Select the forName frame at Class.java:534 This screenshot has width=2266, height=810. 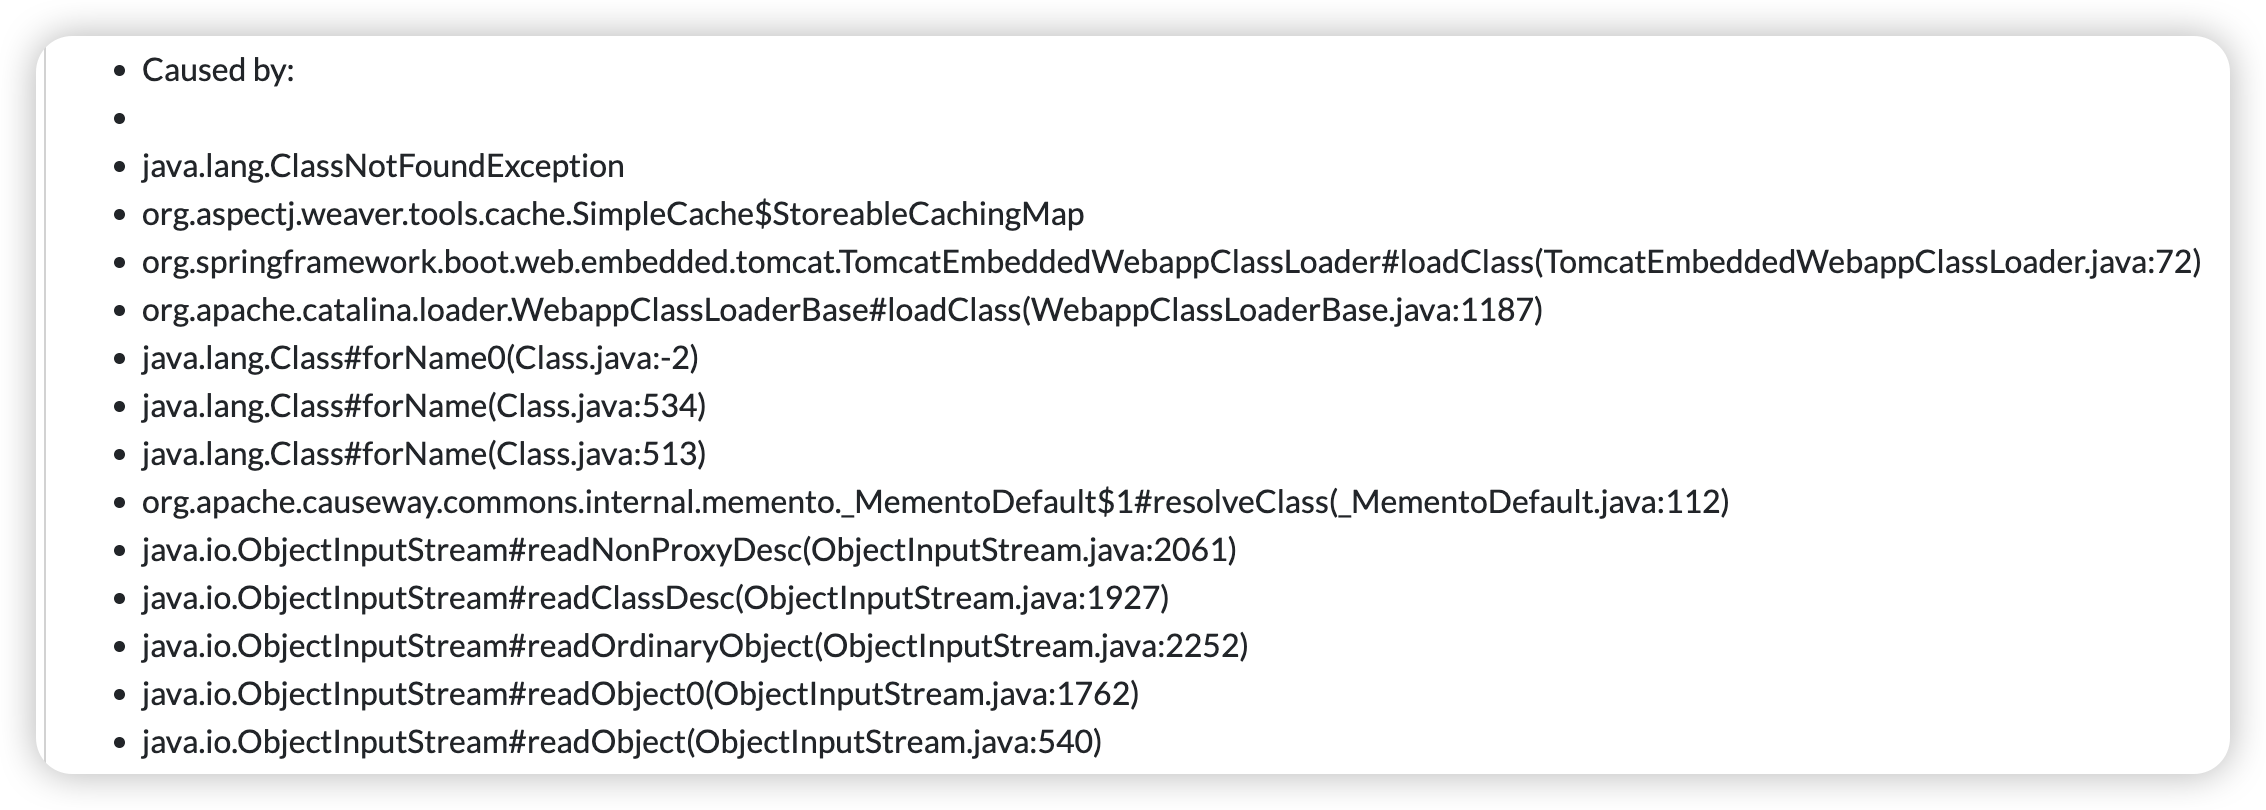click(424, 406)
